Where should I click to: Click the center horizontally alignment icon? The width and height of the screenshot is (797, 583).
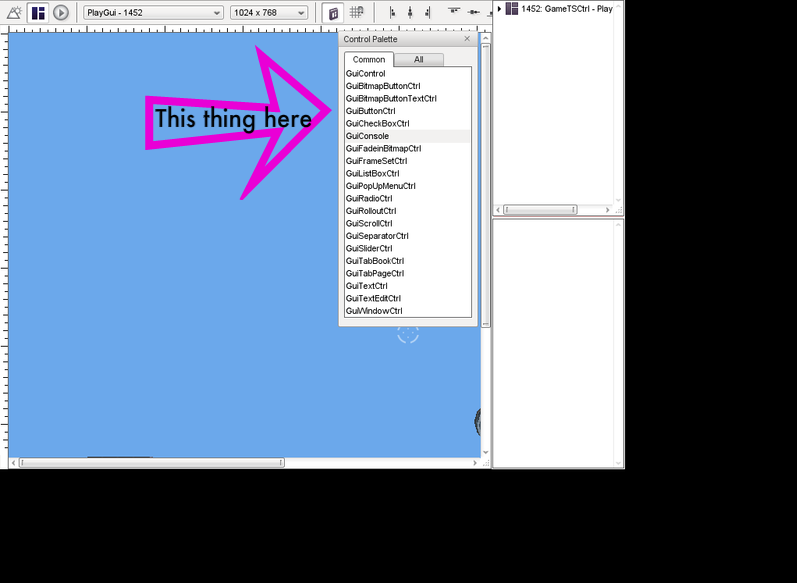[x=410, y=13]
